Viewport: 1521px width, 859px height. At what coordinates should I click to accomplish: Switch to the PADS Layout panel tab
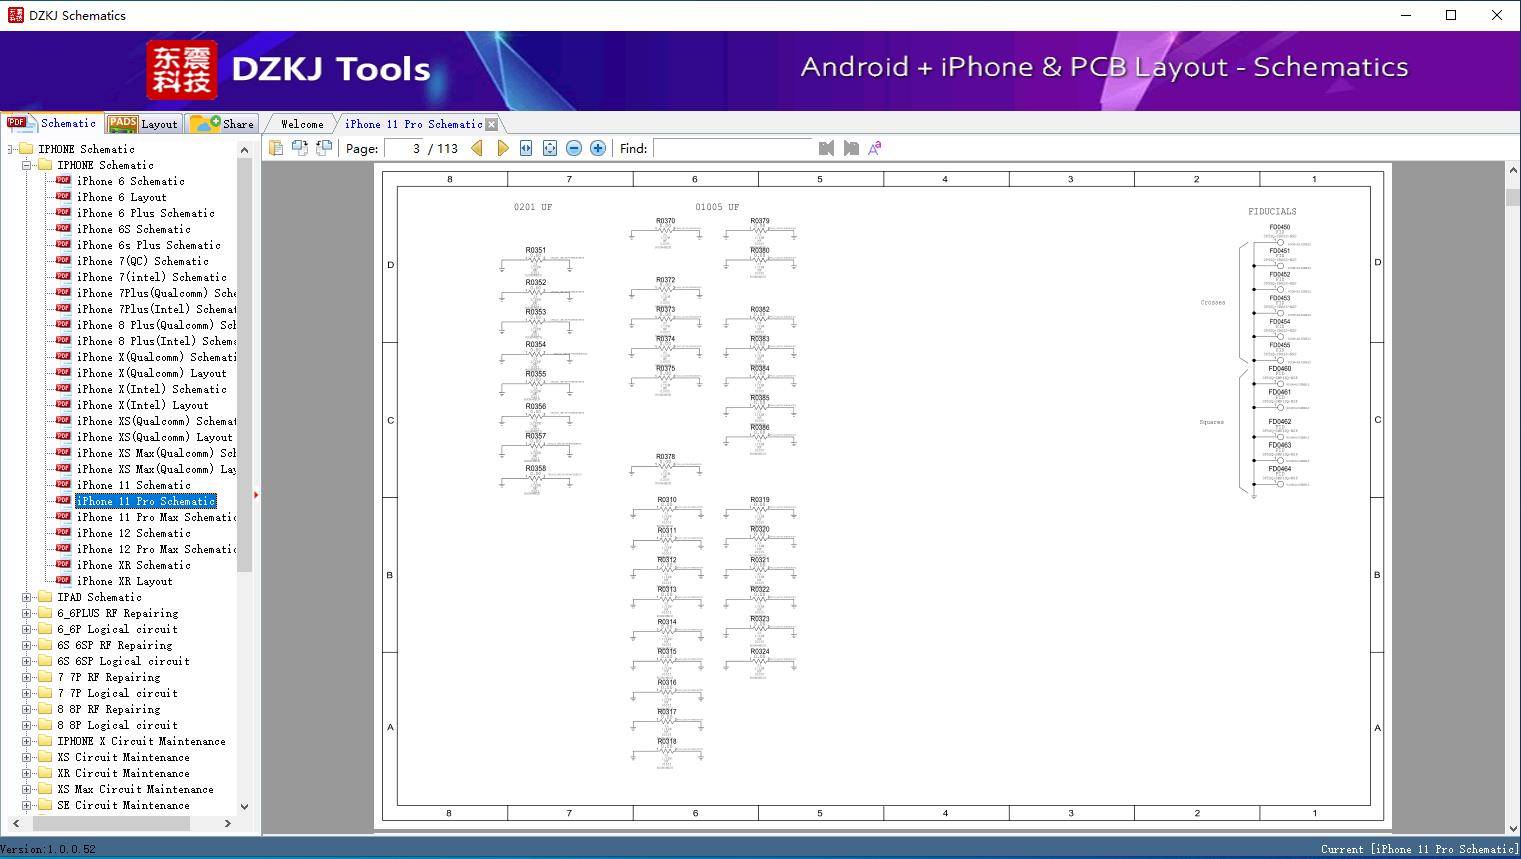tap(143, 124)
